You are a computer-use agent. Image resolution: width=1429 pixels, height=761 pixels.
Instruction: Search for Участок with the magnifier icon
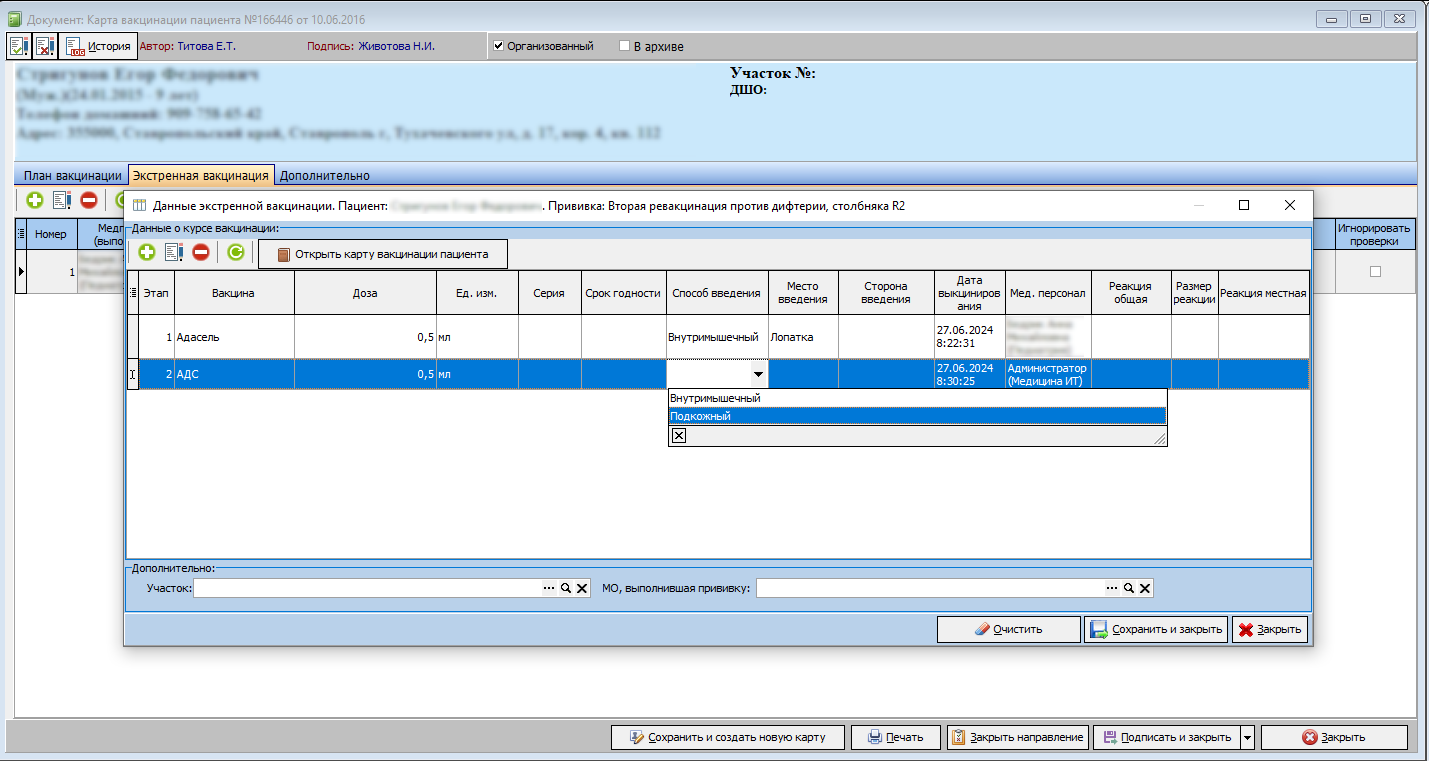[565, 588]
